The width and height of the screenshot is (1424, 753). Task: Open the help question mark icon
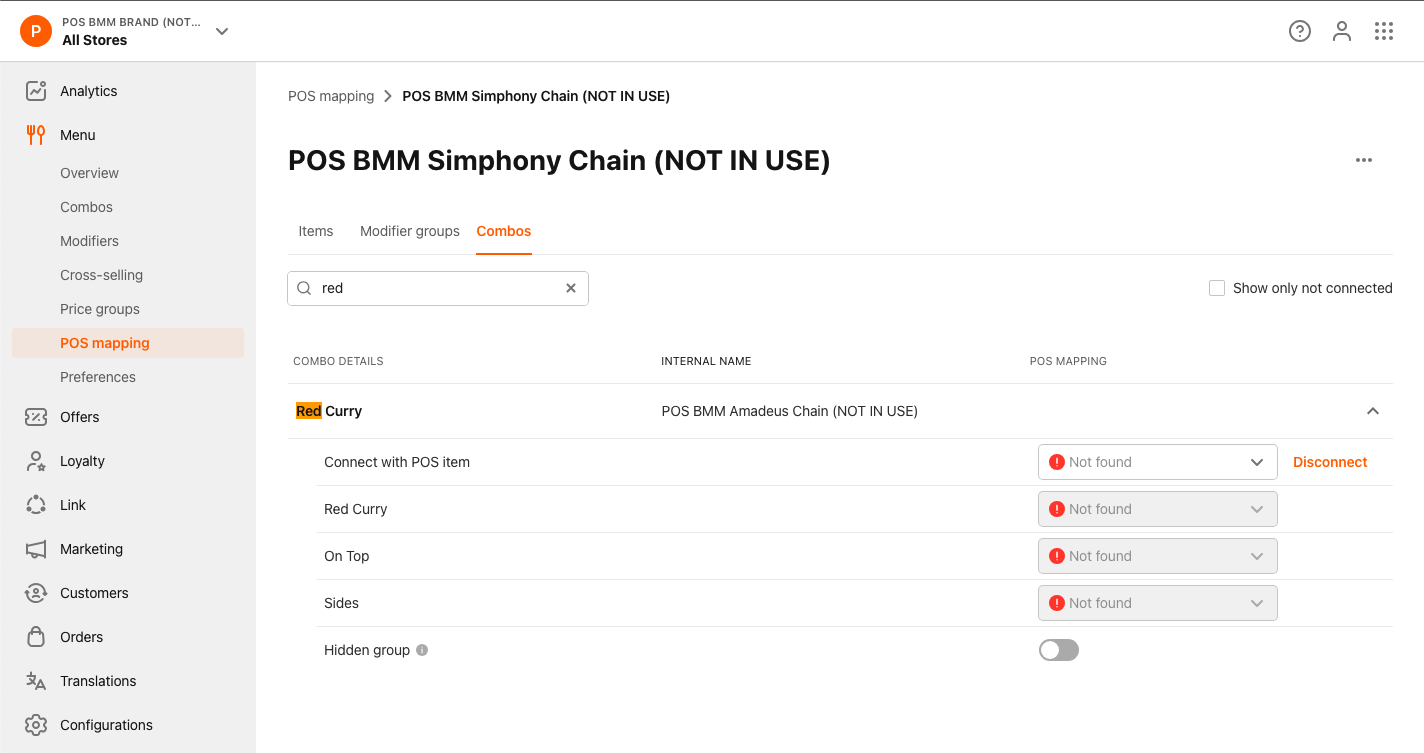[1300, 31]
